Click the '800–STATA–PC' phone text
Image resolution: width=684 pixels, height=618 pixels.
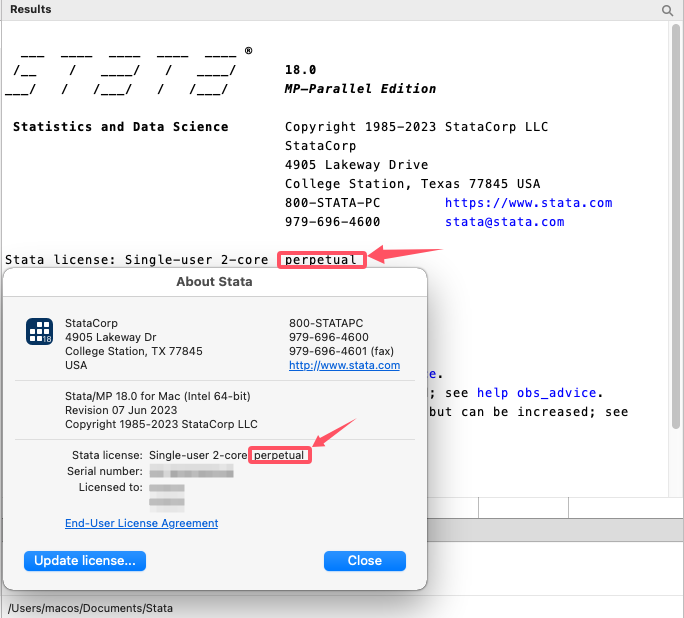[332, 203]
